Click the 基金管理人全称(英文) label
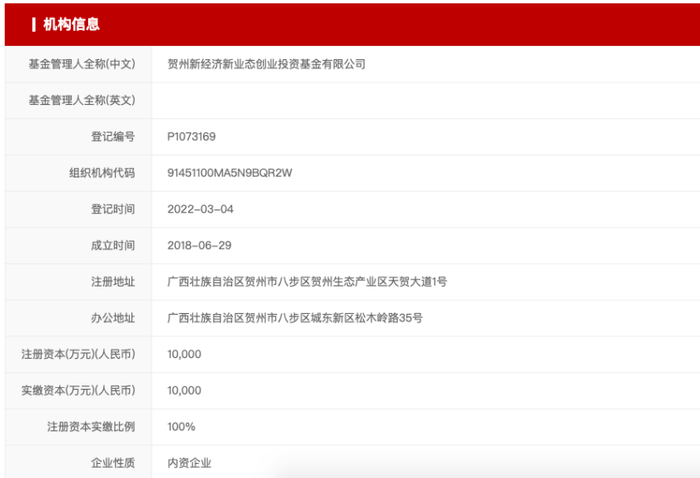 click(82, 100)
